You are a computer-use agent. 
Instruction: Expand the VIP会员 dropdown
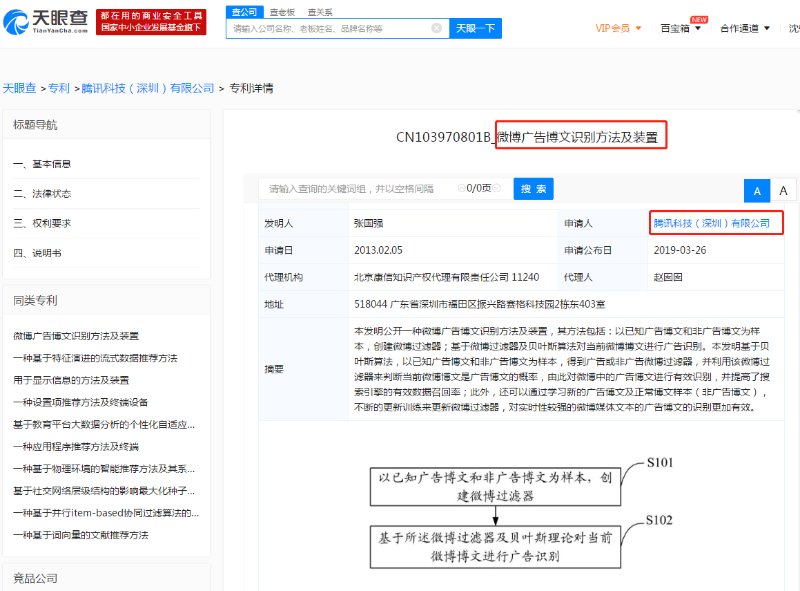click(618, 28)
